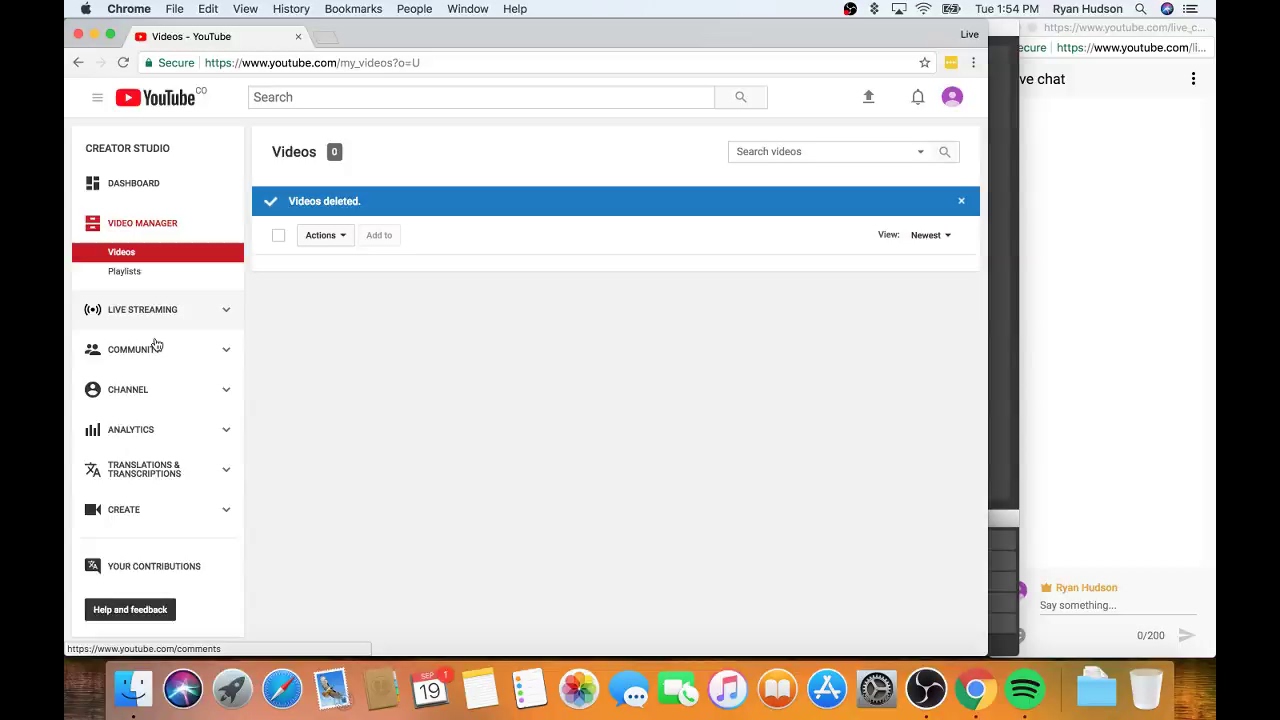Click the Analytics bar chart icon

[93, 429]
